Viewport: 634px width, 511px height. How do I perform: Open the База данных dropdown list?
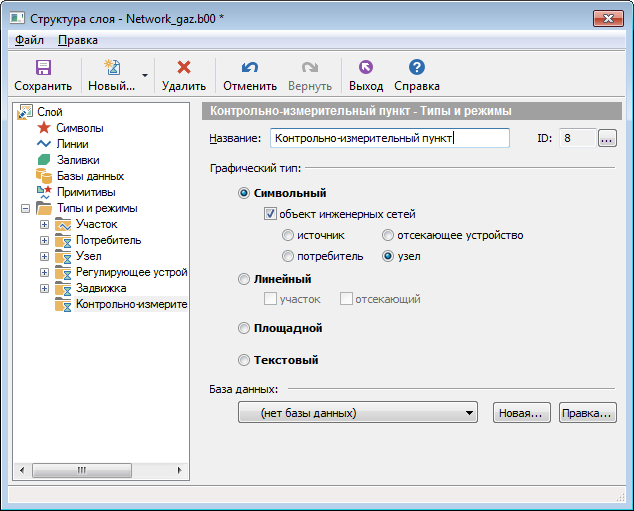[x=470, y=413]
